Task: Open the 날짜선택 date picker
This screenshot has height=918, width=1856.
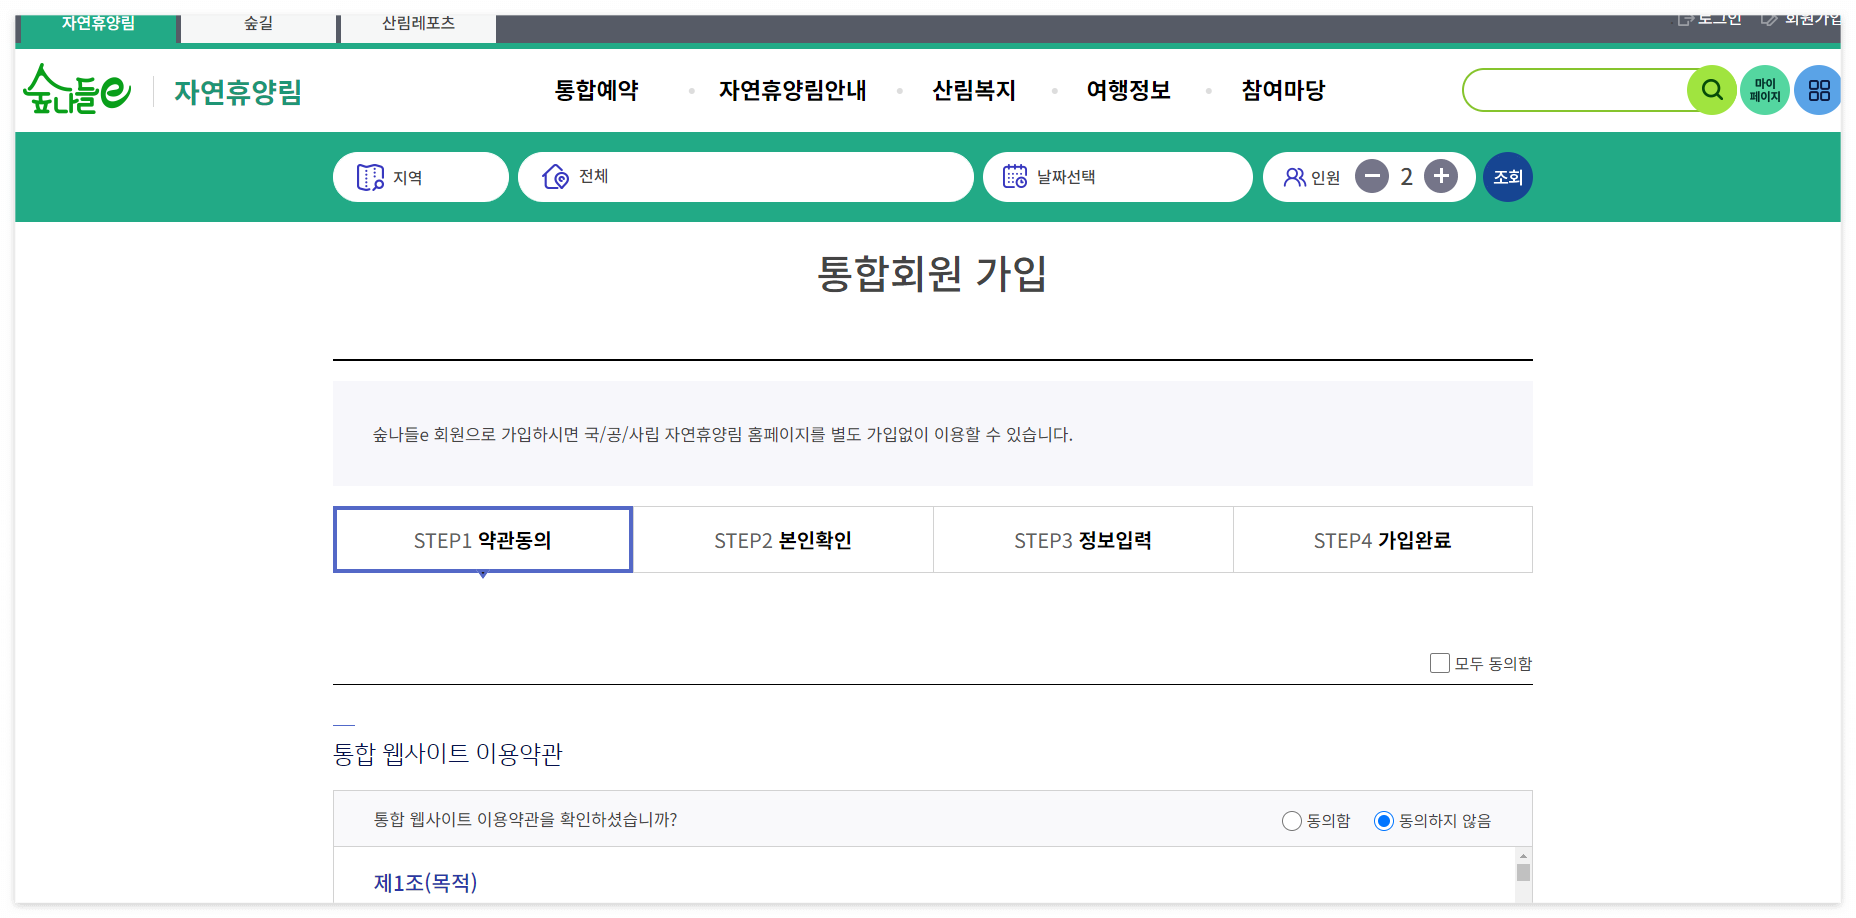Action: (x=1117, y=177)
